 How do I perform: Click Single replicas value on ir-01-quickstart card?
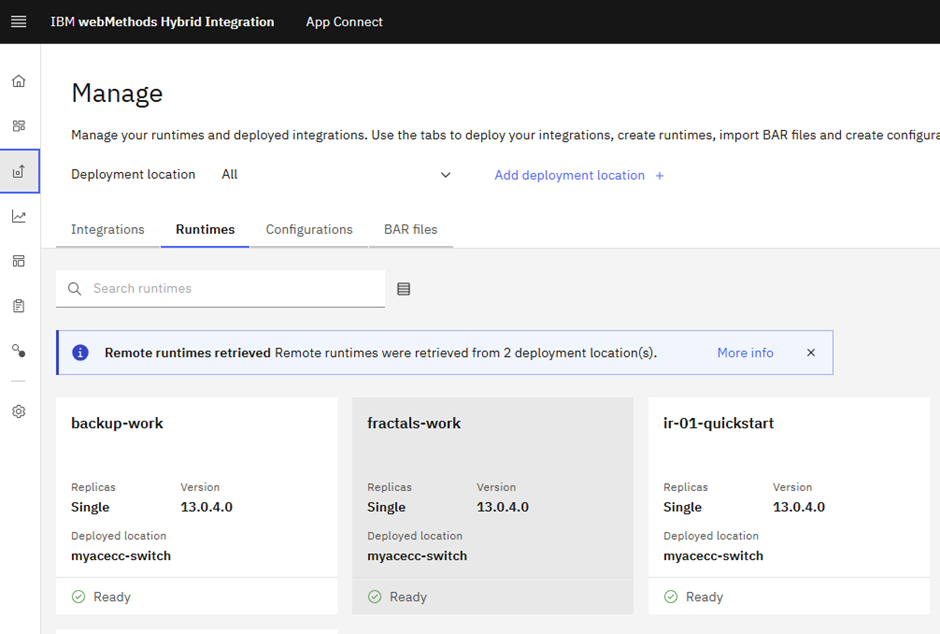pyautogui.click(x=683, y=507)
